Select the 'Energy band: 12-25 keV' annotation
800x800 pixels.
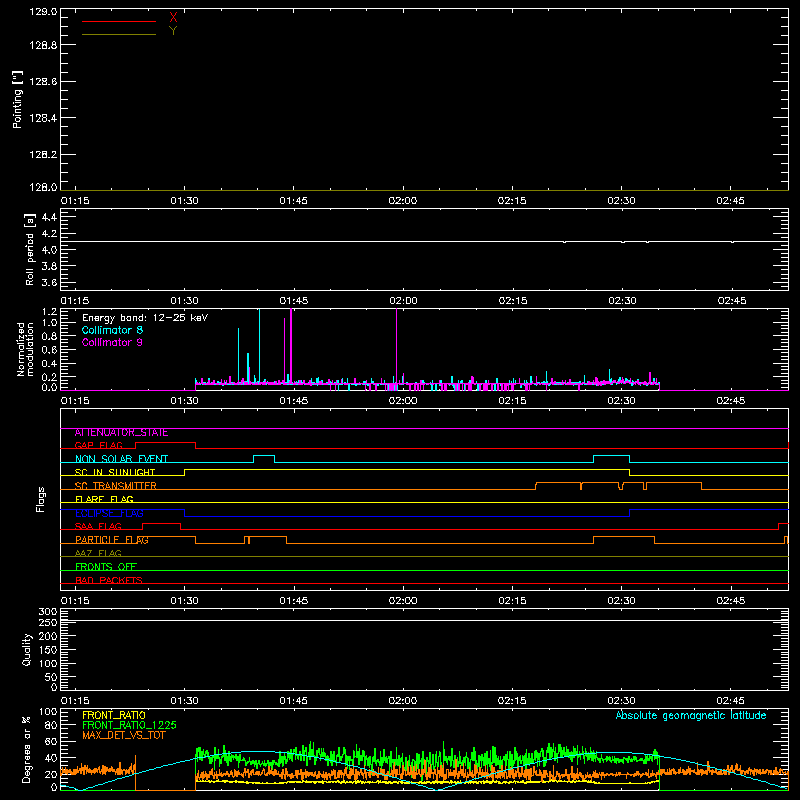[145, 318]
